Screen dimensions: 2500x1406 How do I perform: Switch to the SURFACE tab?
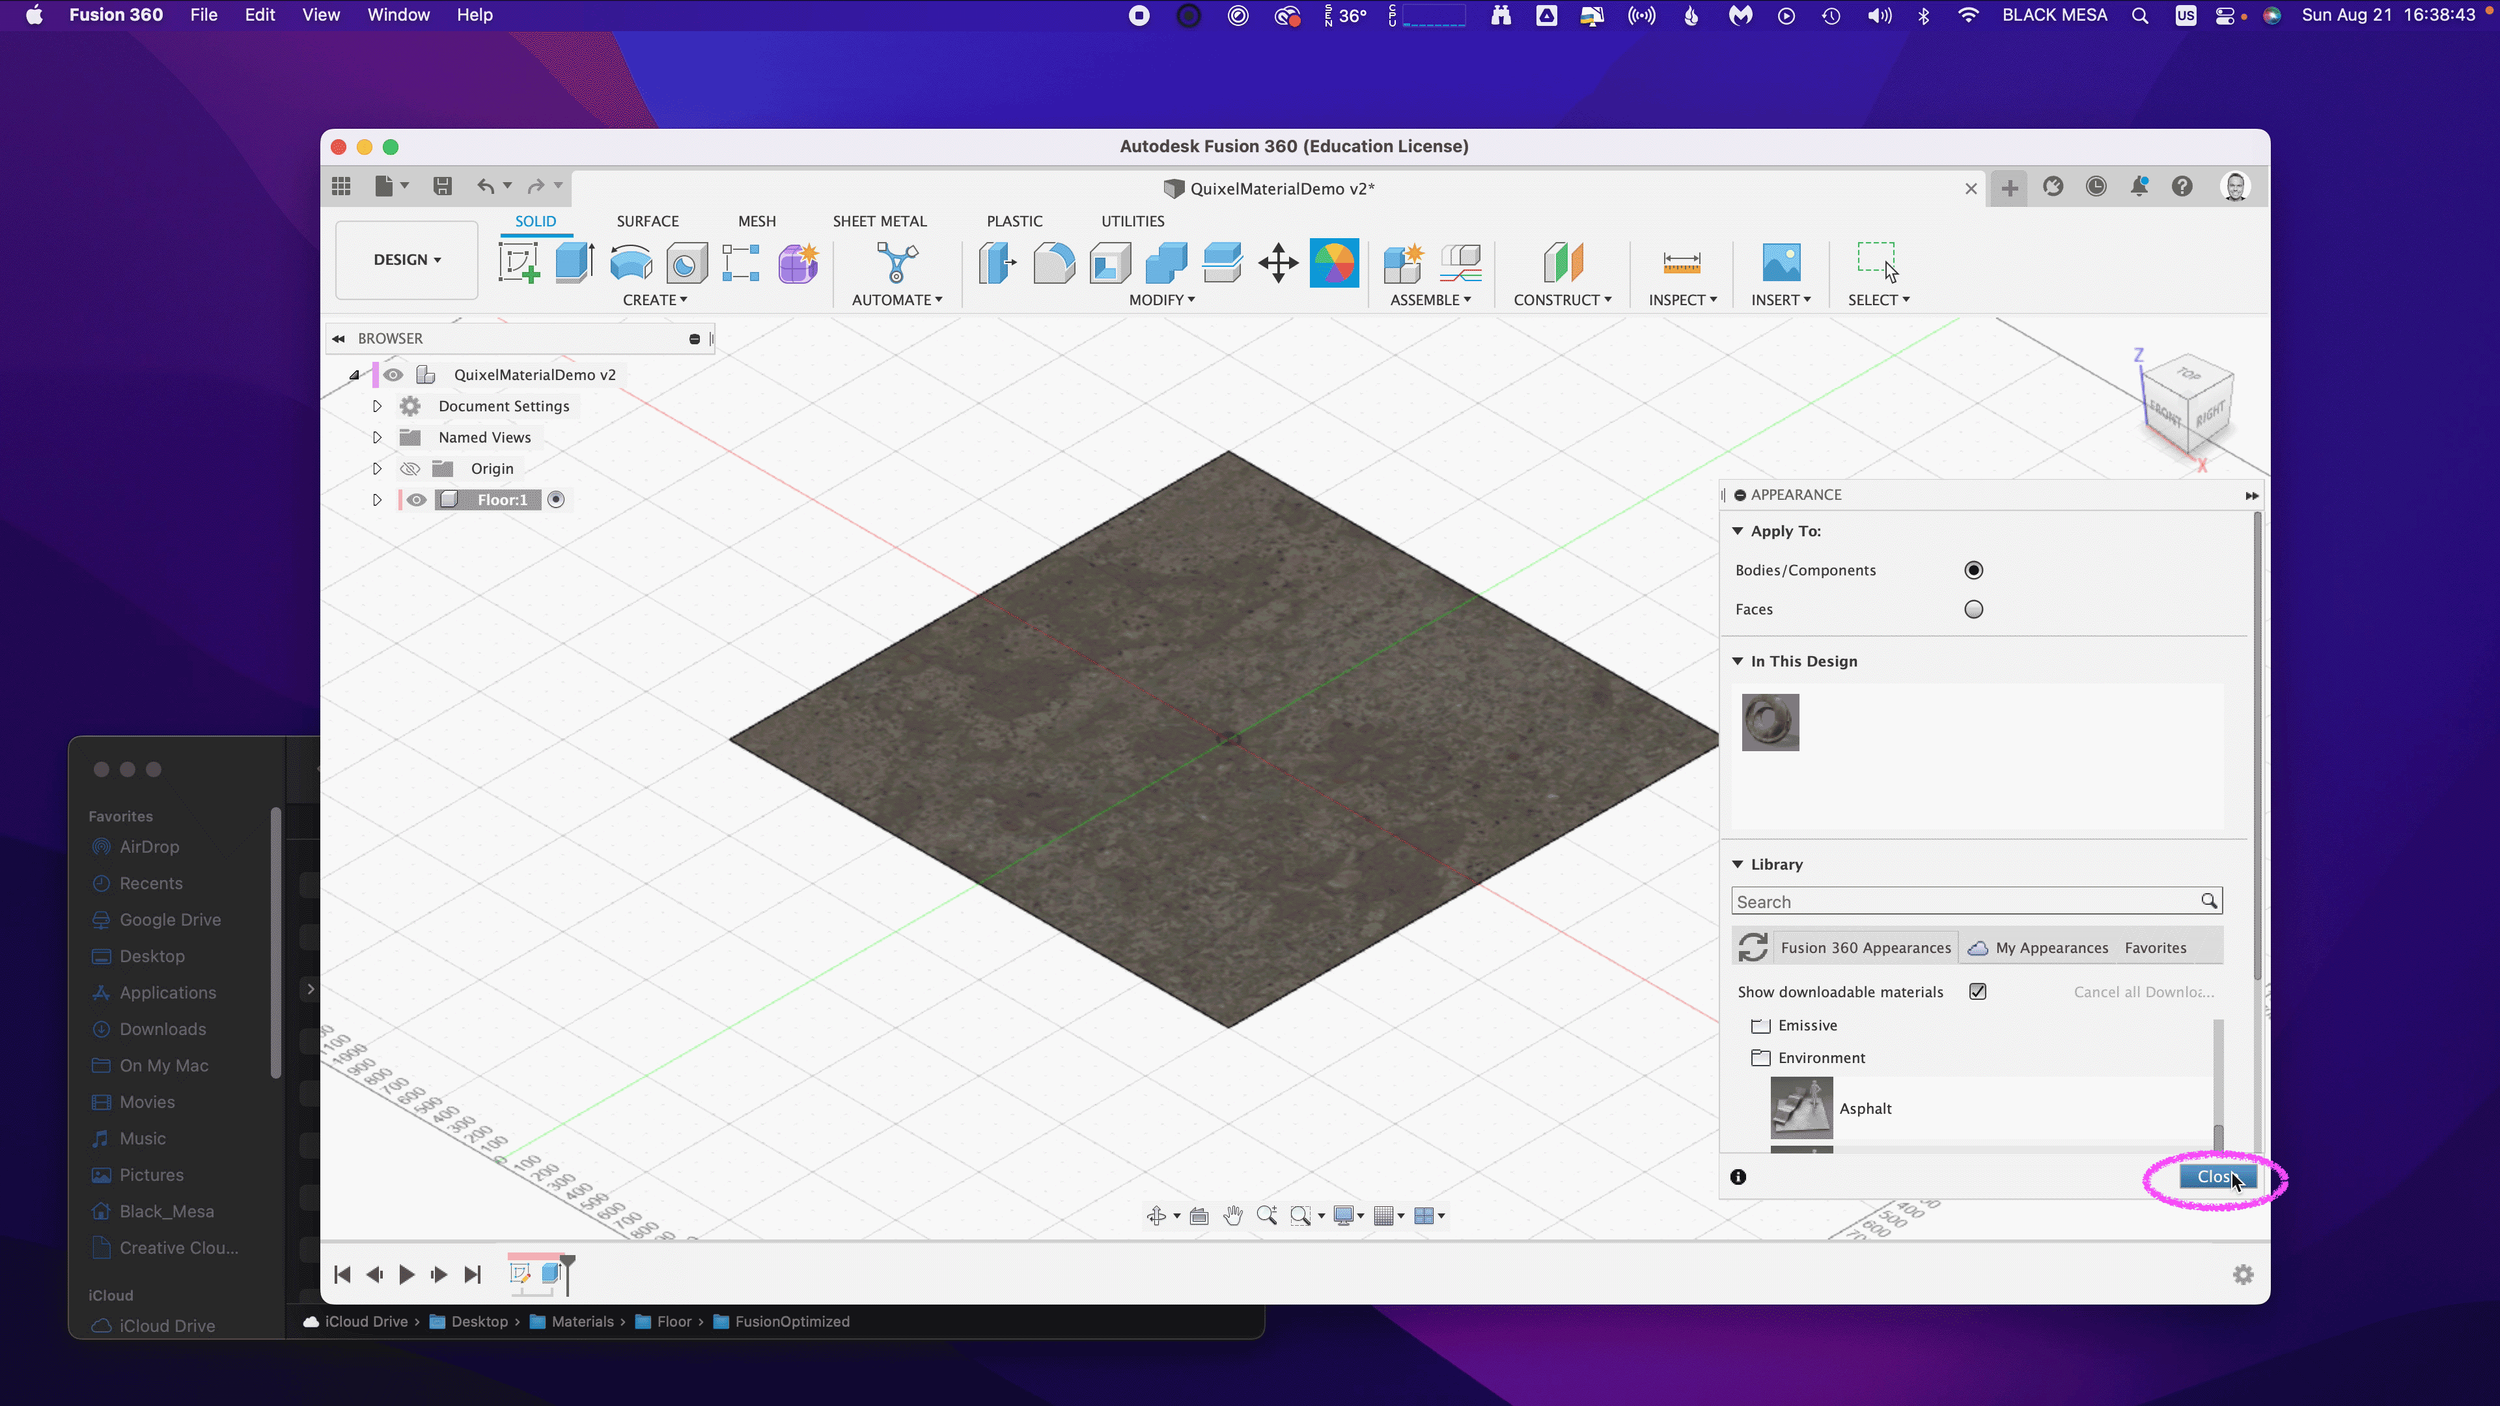647,221
